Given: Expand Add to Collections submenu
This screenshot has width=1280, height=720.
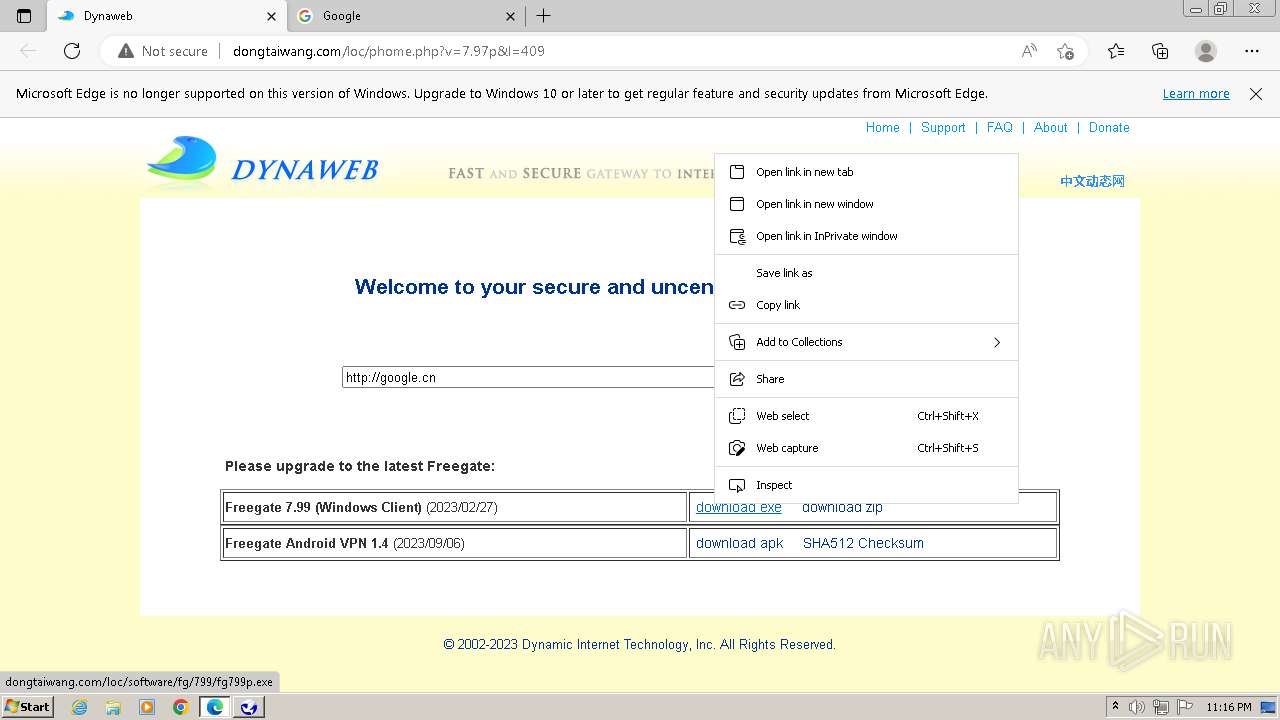Looking at the screenshot, I should pos(866,342).
